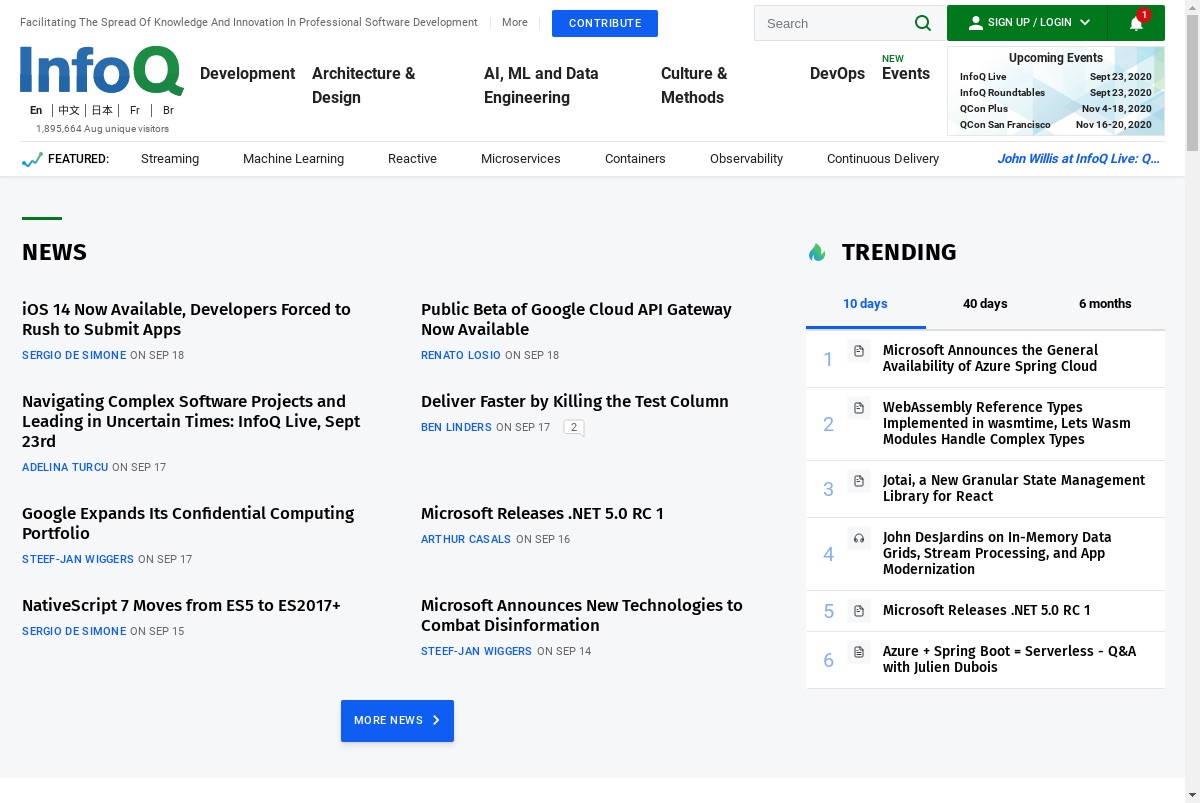Open author Renato Losio's profile
The width and height of the screenshot is (1200, 803).
[461, 355]
